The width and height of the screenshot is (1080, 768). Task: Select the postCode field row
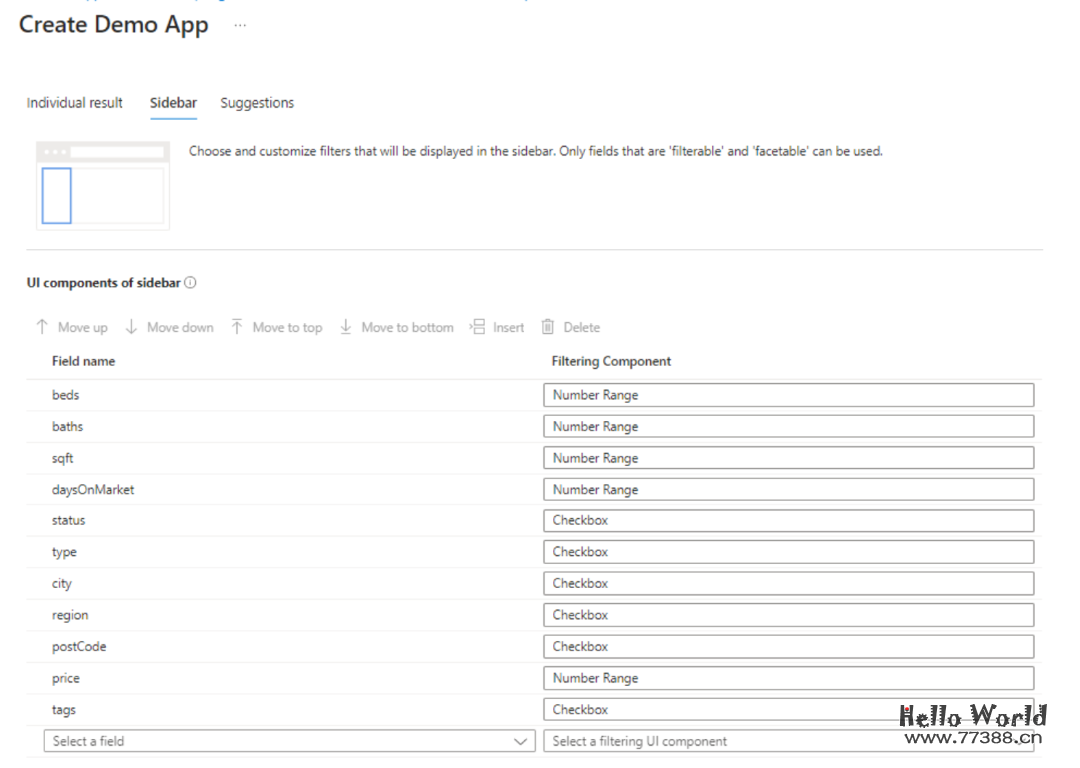(79, 647)
